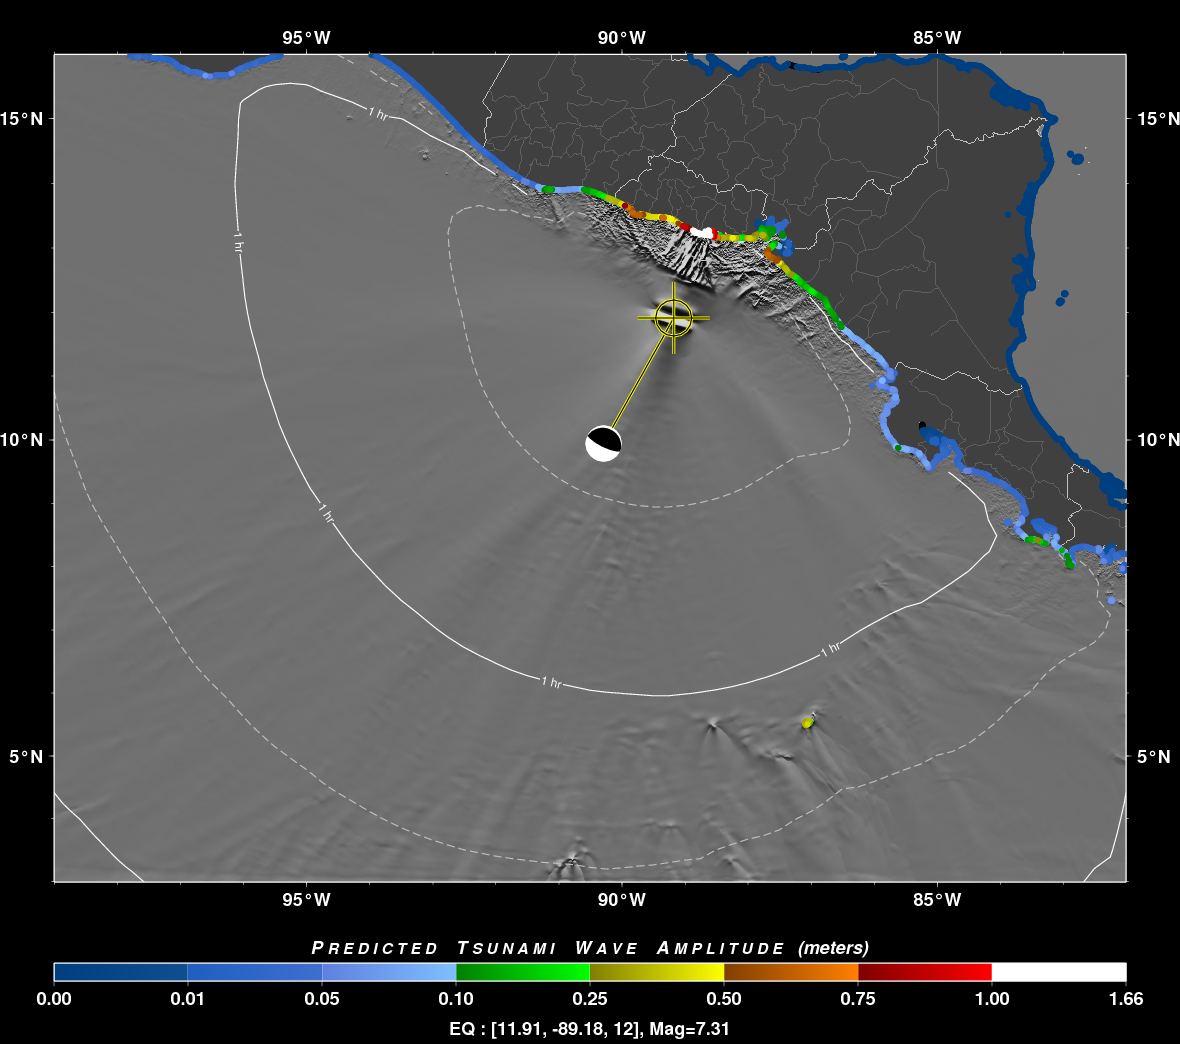The height and width of the screenshot is (1044, 1180).
Task: Choose the green 0.10–0.25 color bar segment
Action: coord(523,972)
